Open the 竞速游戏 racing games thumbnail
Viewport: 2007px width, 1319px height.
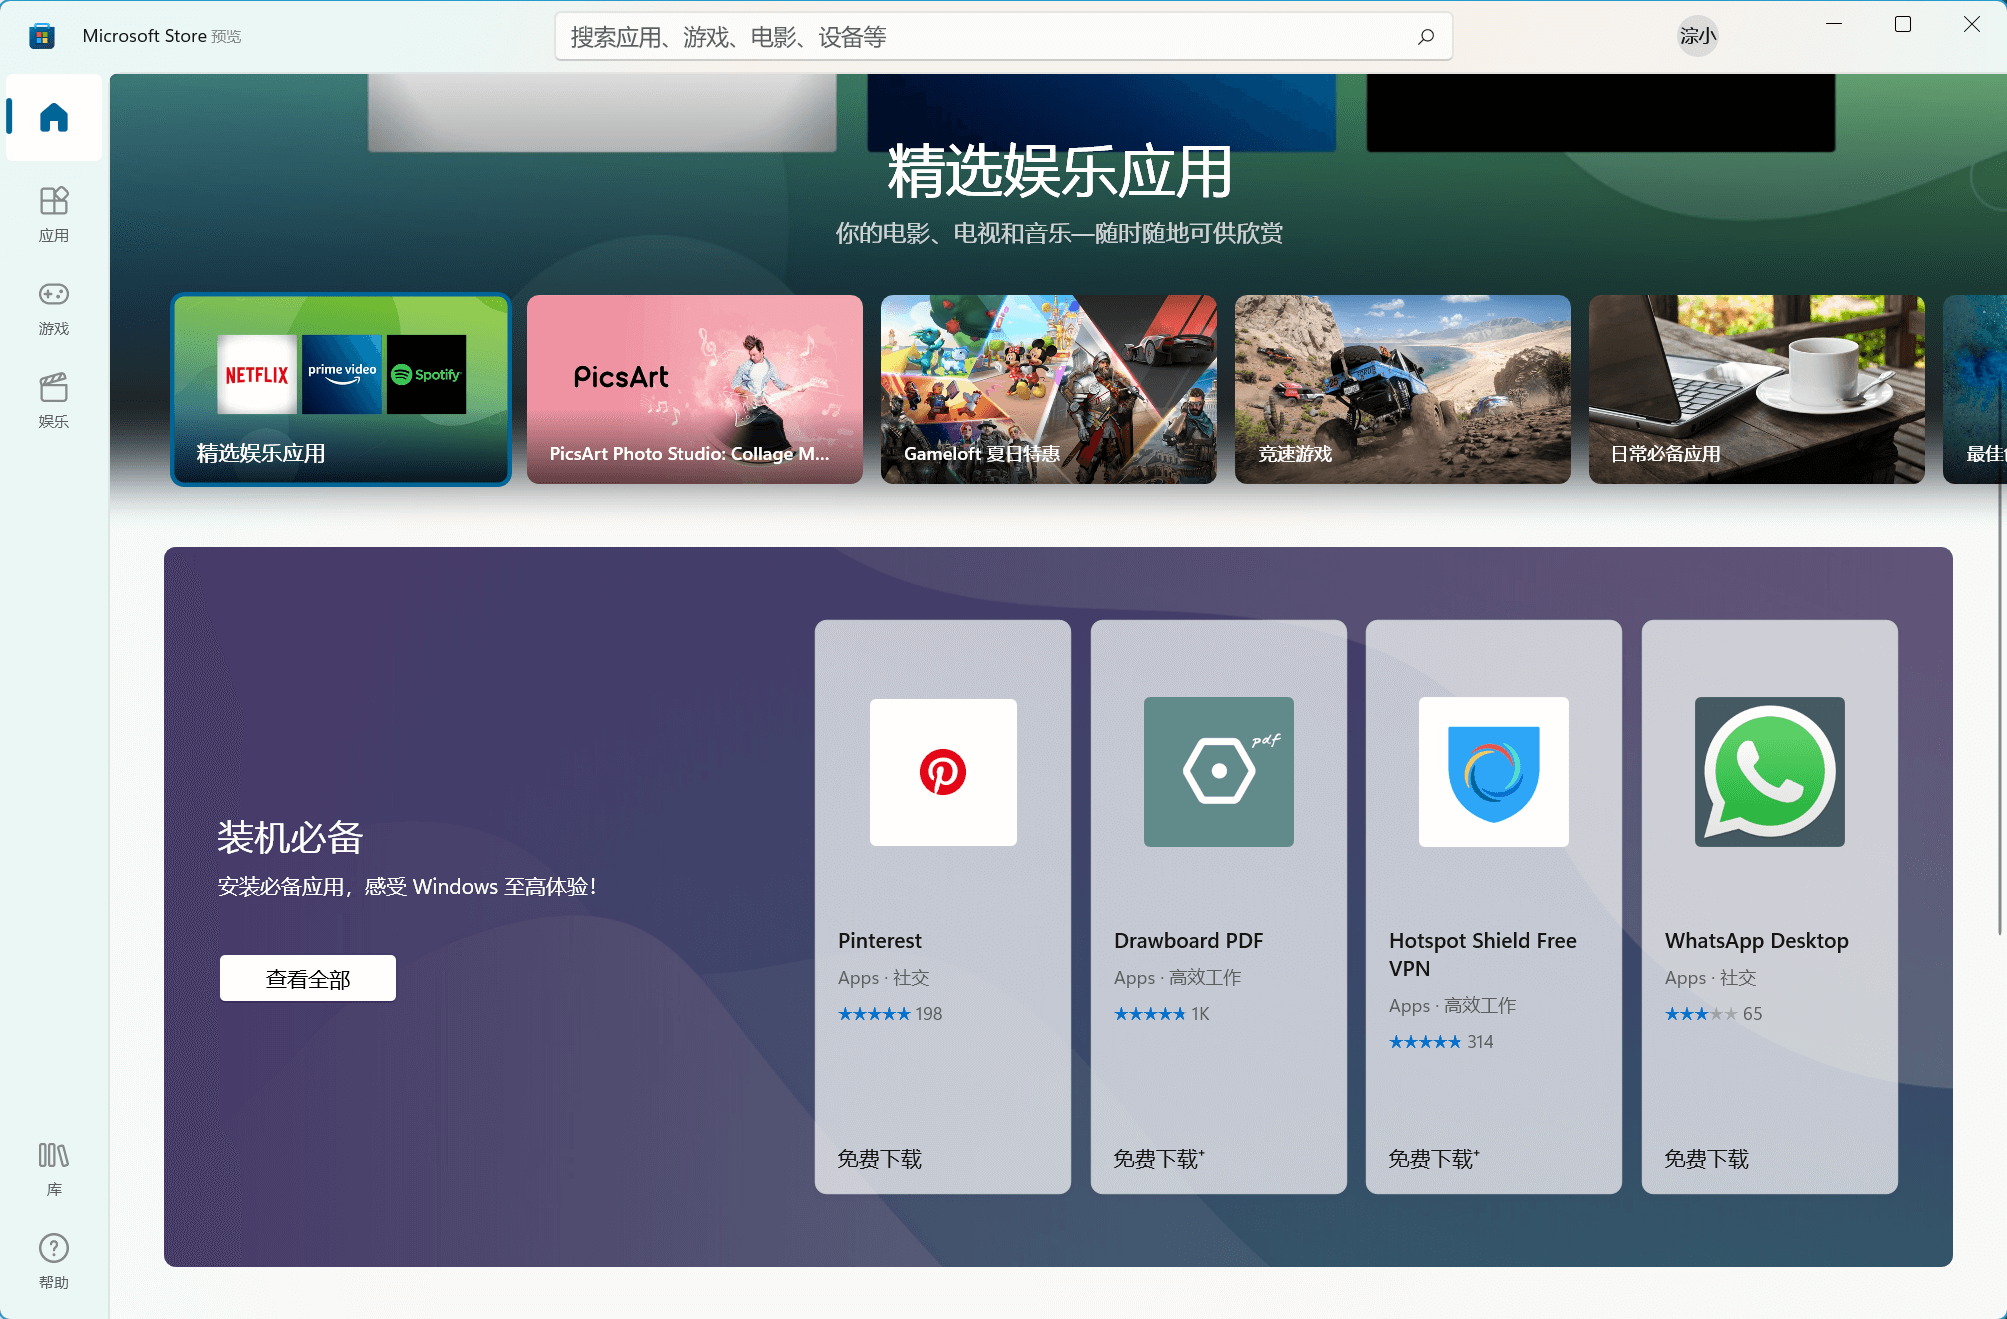click(1402, 389)
